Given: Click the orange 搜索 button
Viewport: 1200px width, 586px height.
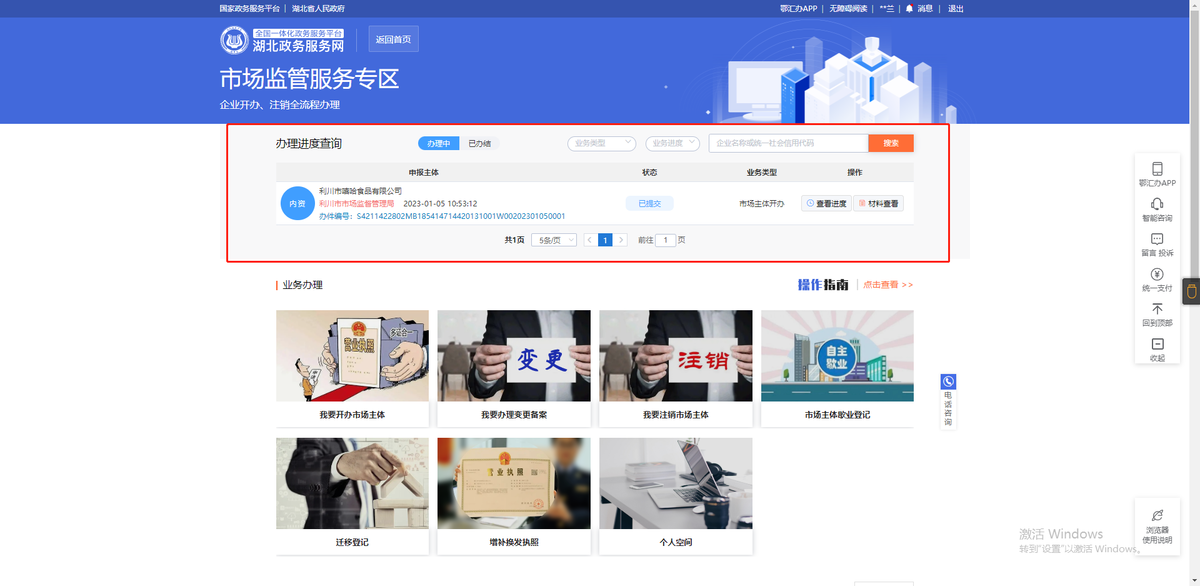Looking at the screenshot, I should tap(890, 143).
